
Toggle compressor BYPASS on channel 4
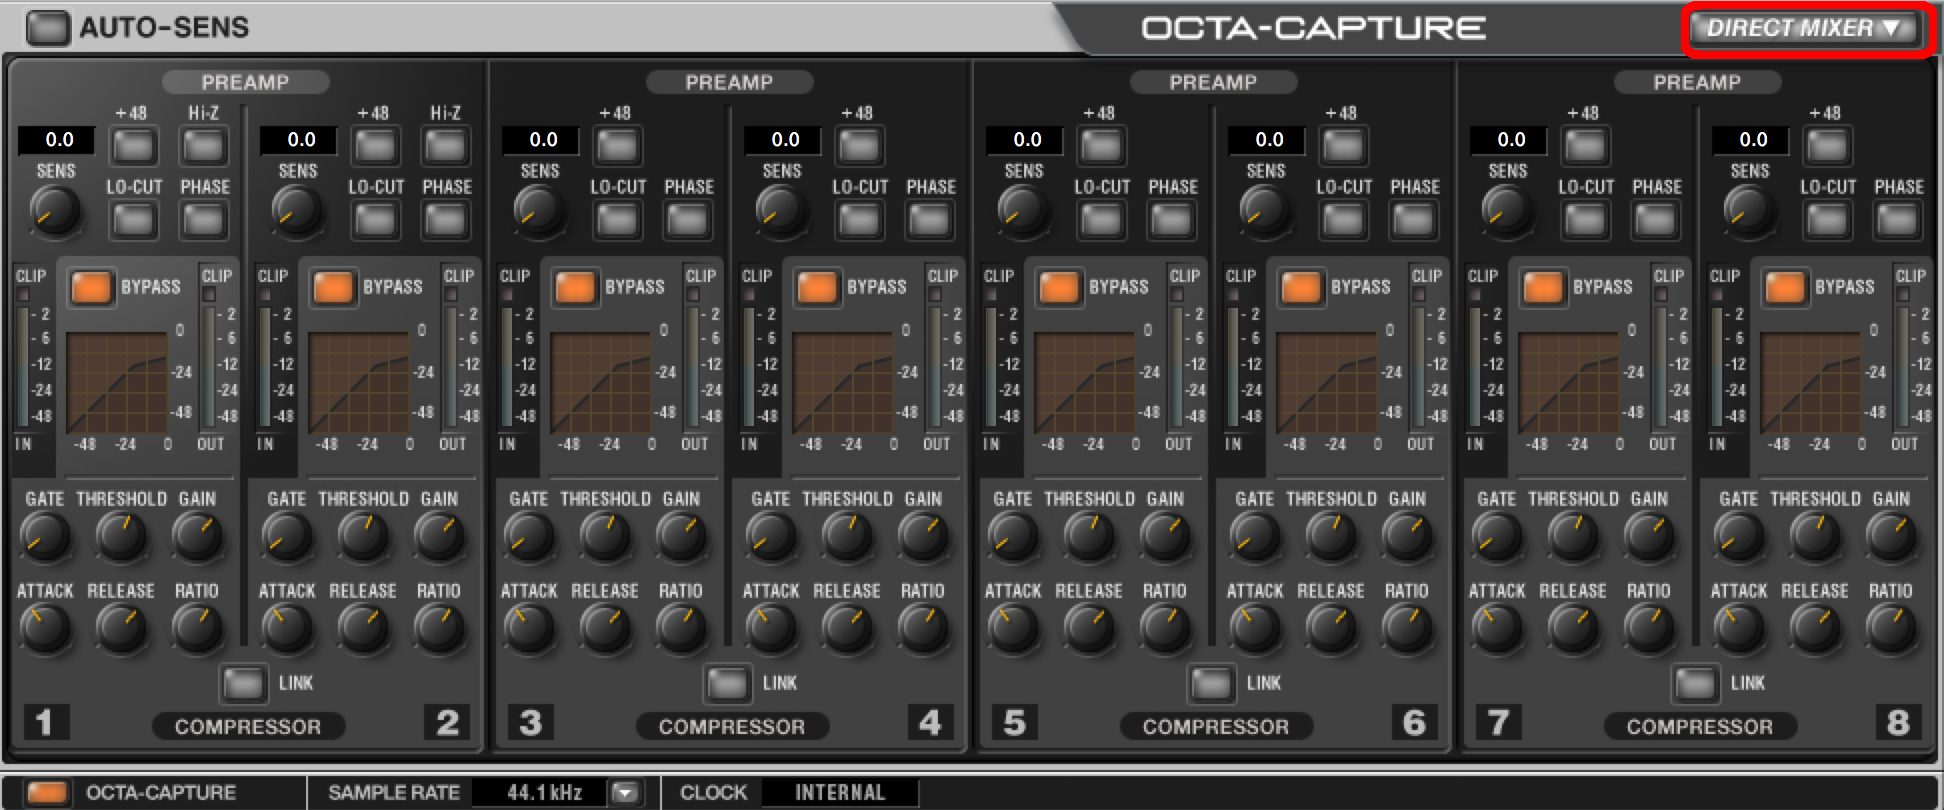coord(817,288)
